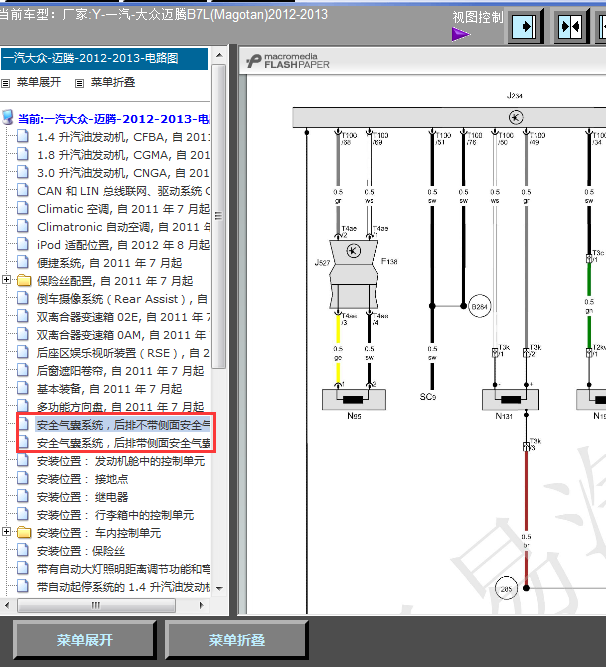Viewport: 606px width, 667px height.
Task: Click document icon for 3.0 升汽油发动机, CNGA
Action: (23, 172)
